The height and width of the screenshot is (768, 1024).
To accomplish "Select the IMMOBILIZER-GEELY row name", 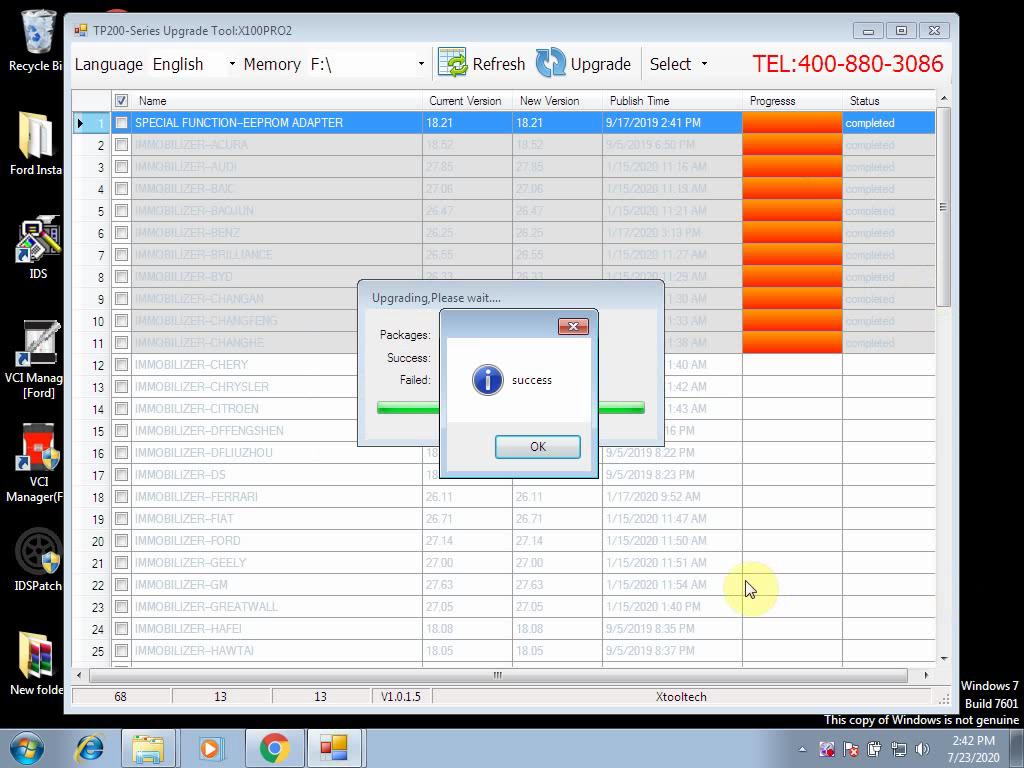I will (190, 562).
